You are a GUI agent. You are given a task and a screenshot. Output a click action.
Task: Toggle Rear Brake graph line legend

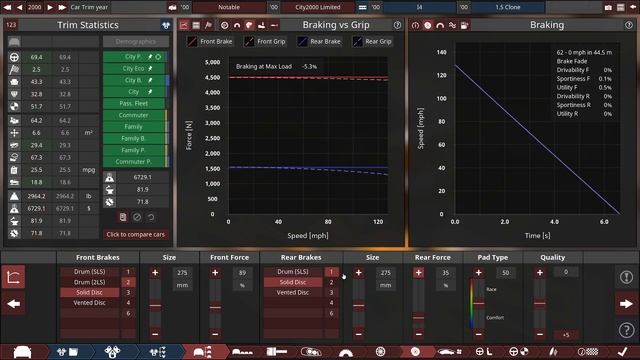[x=319, y=41]
